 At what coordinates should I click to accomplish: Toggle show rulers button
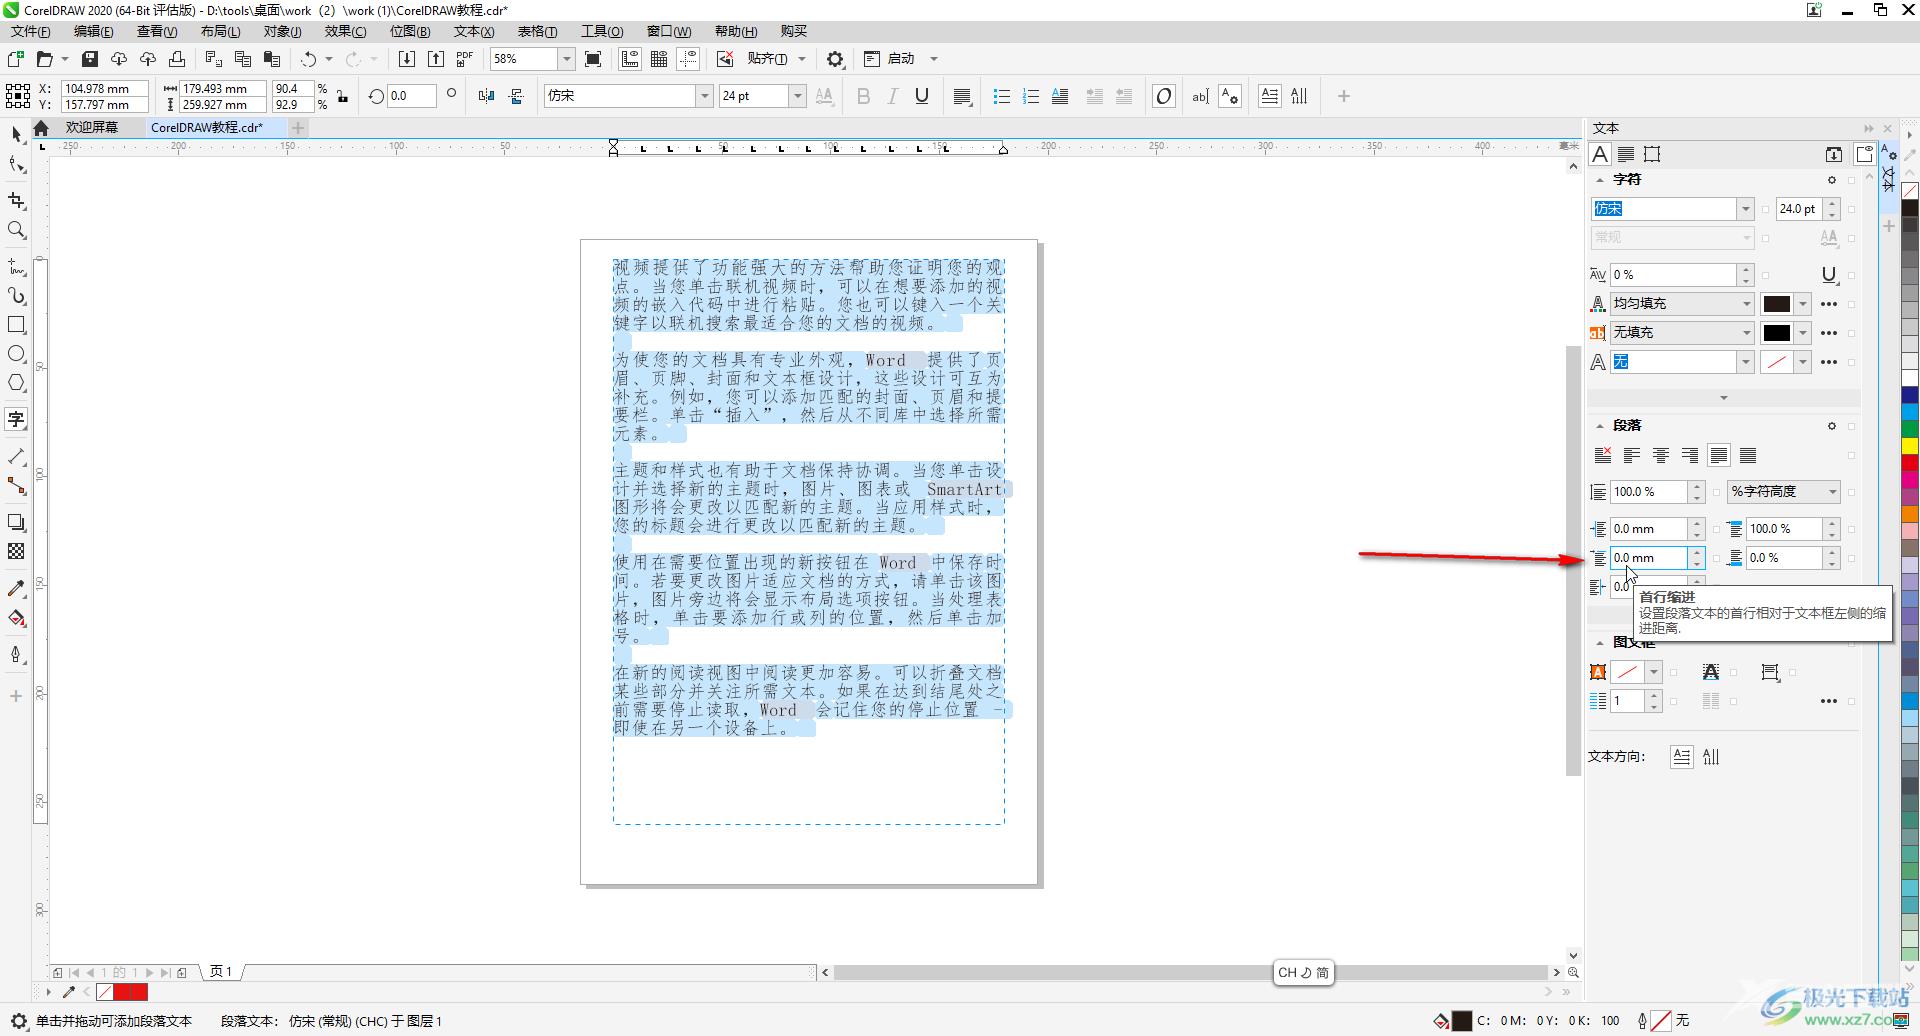630,59
